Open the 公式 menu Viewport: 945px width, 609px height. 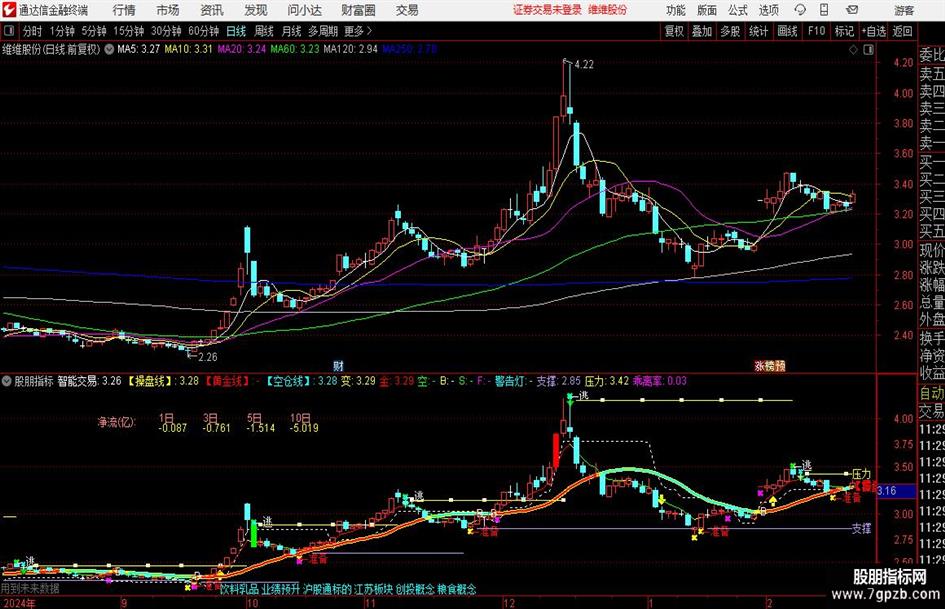pos(738,10)
